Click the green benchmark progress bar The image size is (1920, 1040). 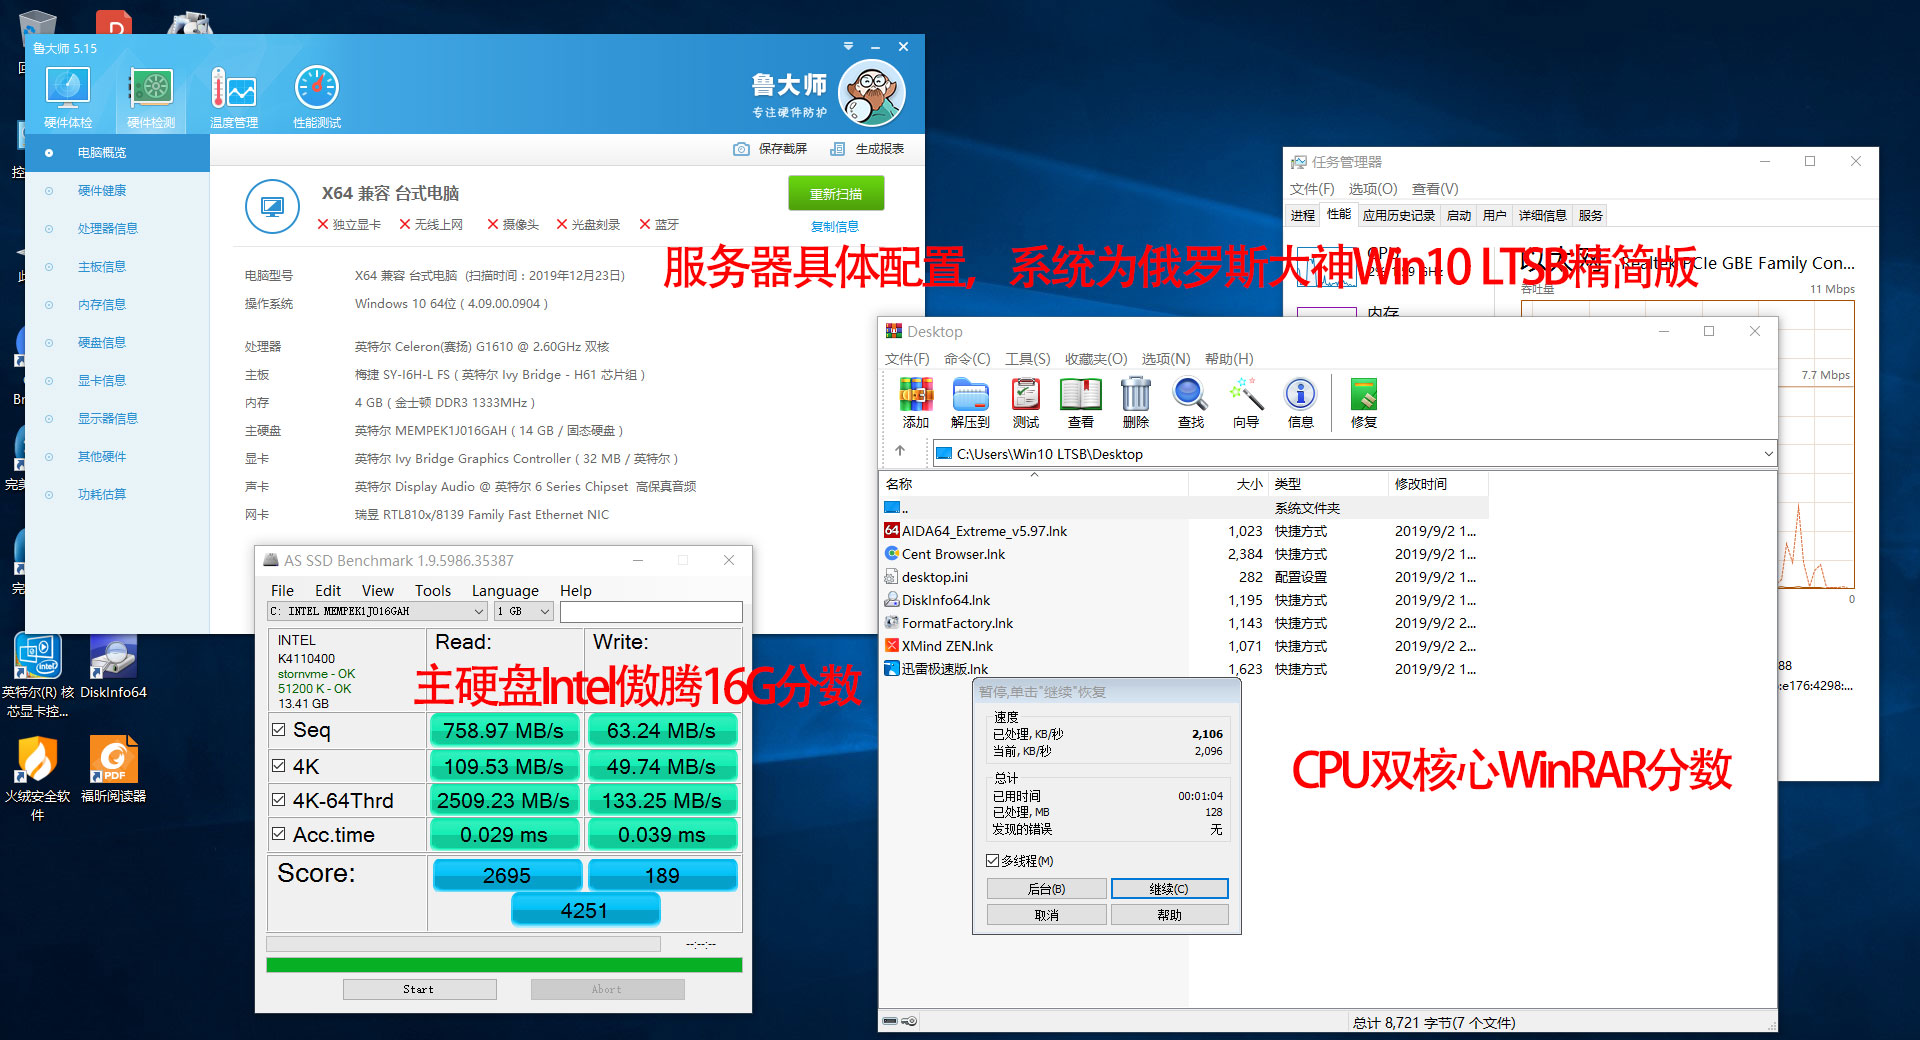coord(504,965)
